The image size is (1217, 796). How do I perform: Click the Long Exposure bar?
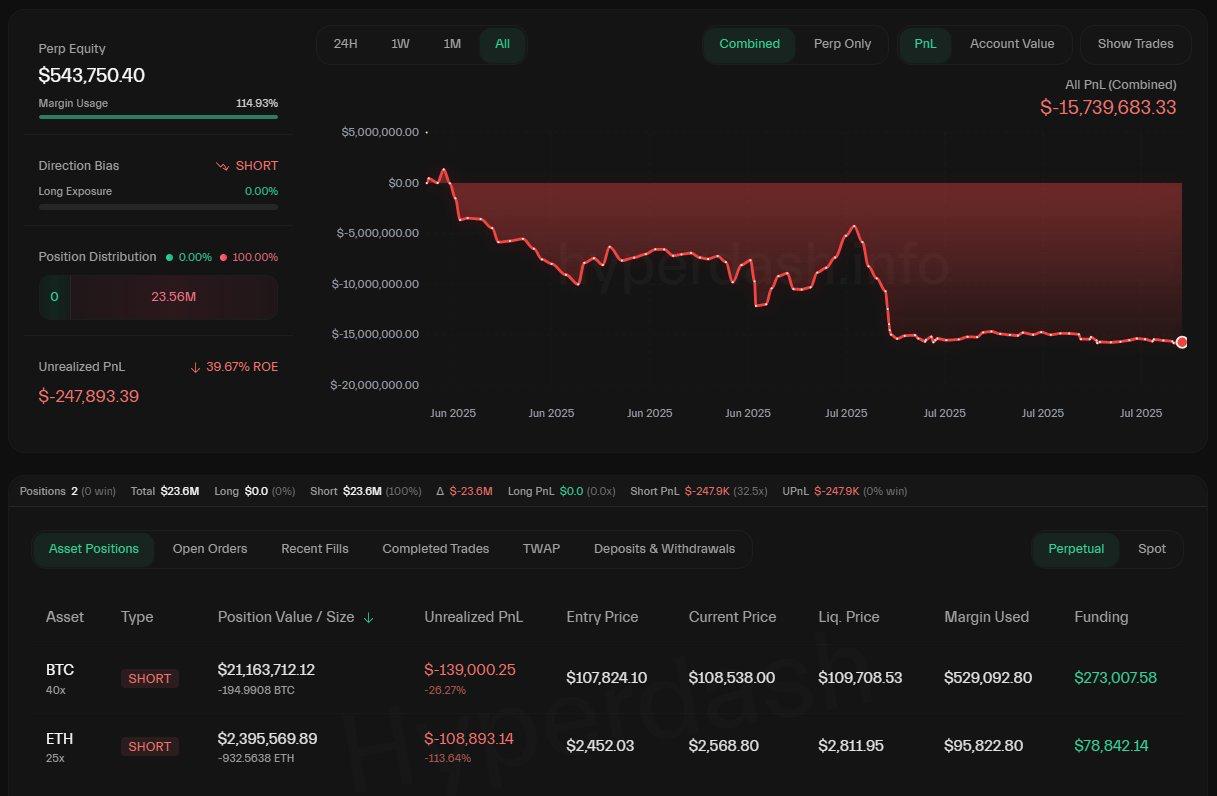[x=158, y=207]
